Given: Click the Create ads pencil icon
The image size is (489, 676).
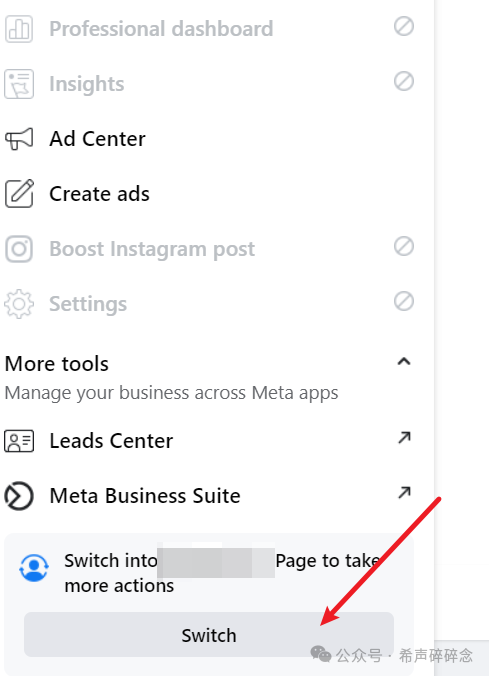Looking at the screenshot, I should (x=19, y=194).
